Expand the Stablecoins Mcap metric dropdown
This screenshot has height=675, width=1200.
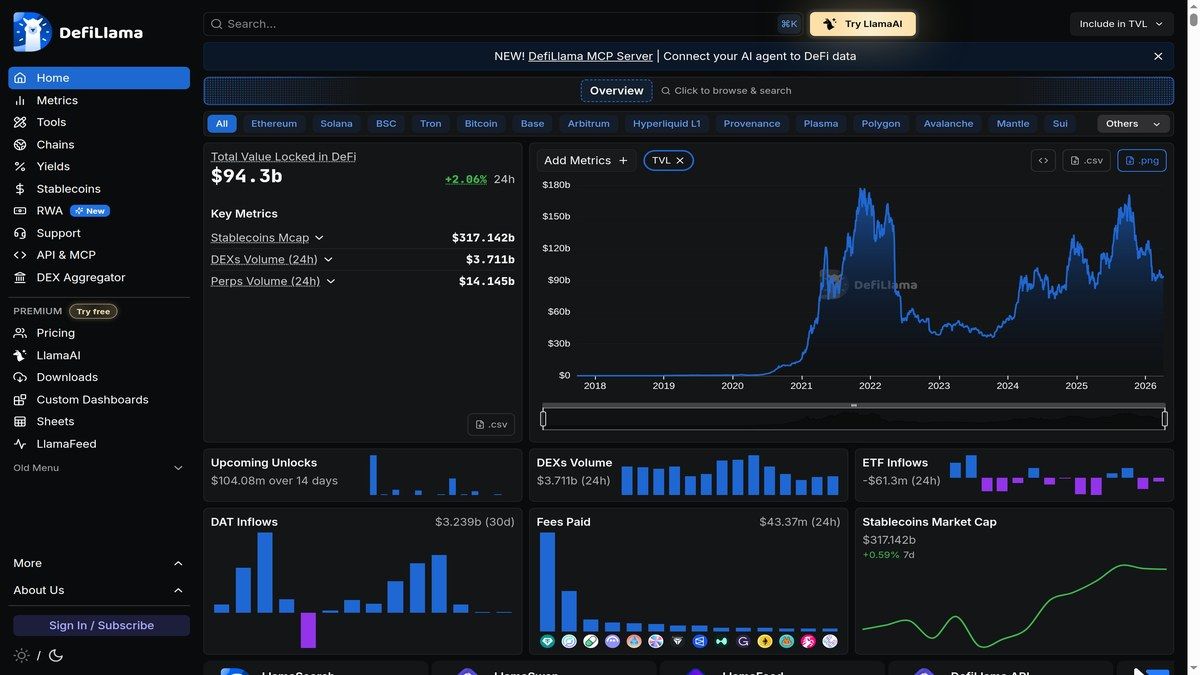[x=318, y=237]
